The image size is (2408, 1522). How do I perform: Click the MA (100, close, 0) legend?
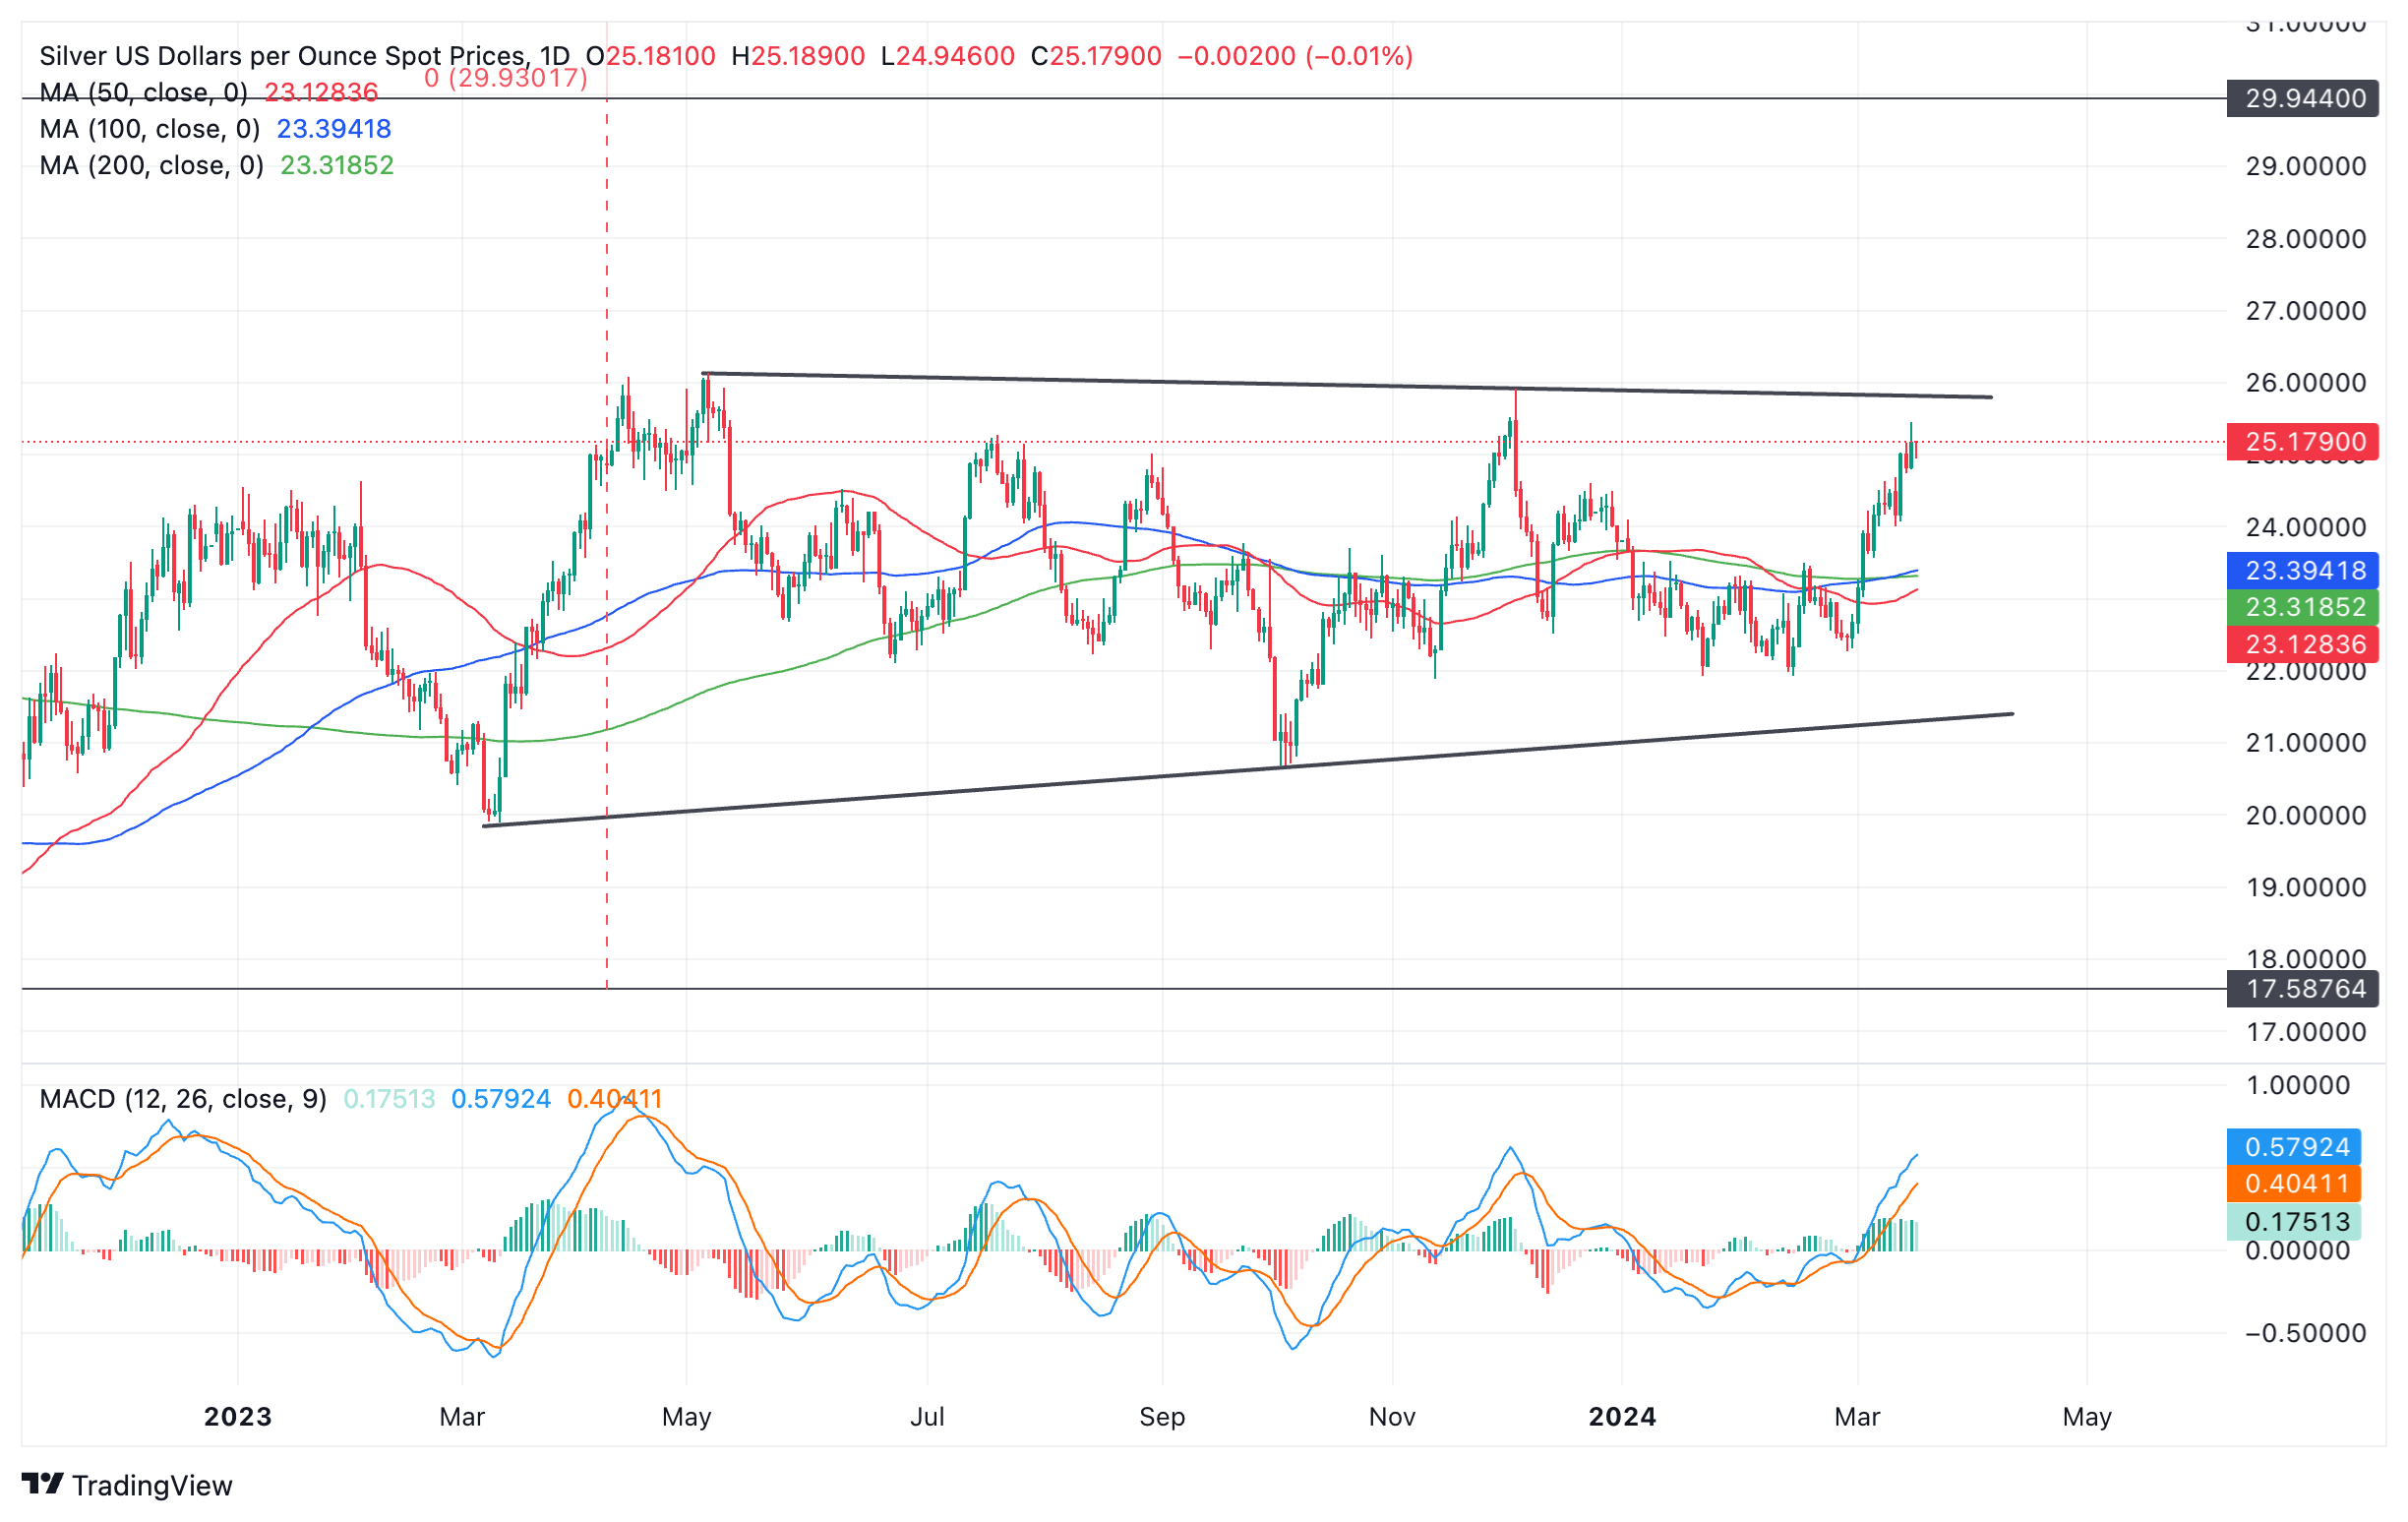tap(149, 129)
